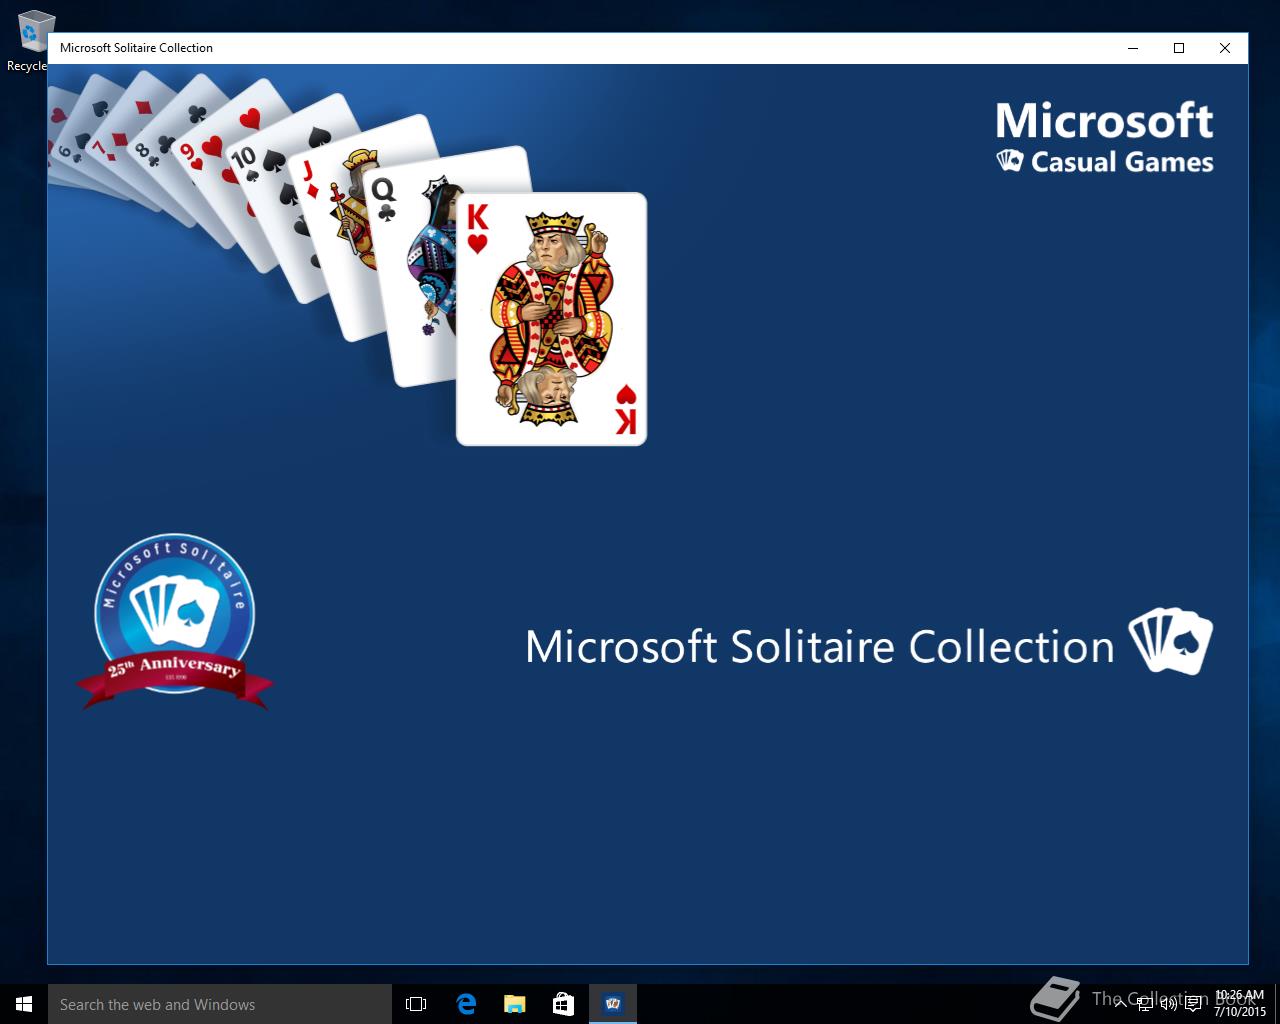
Task: Select the Recycle Bin desktop icon
Action: tap(30, 40)
